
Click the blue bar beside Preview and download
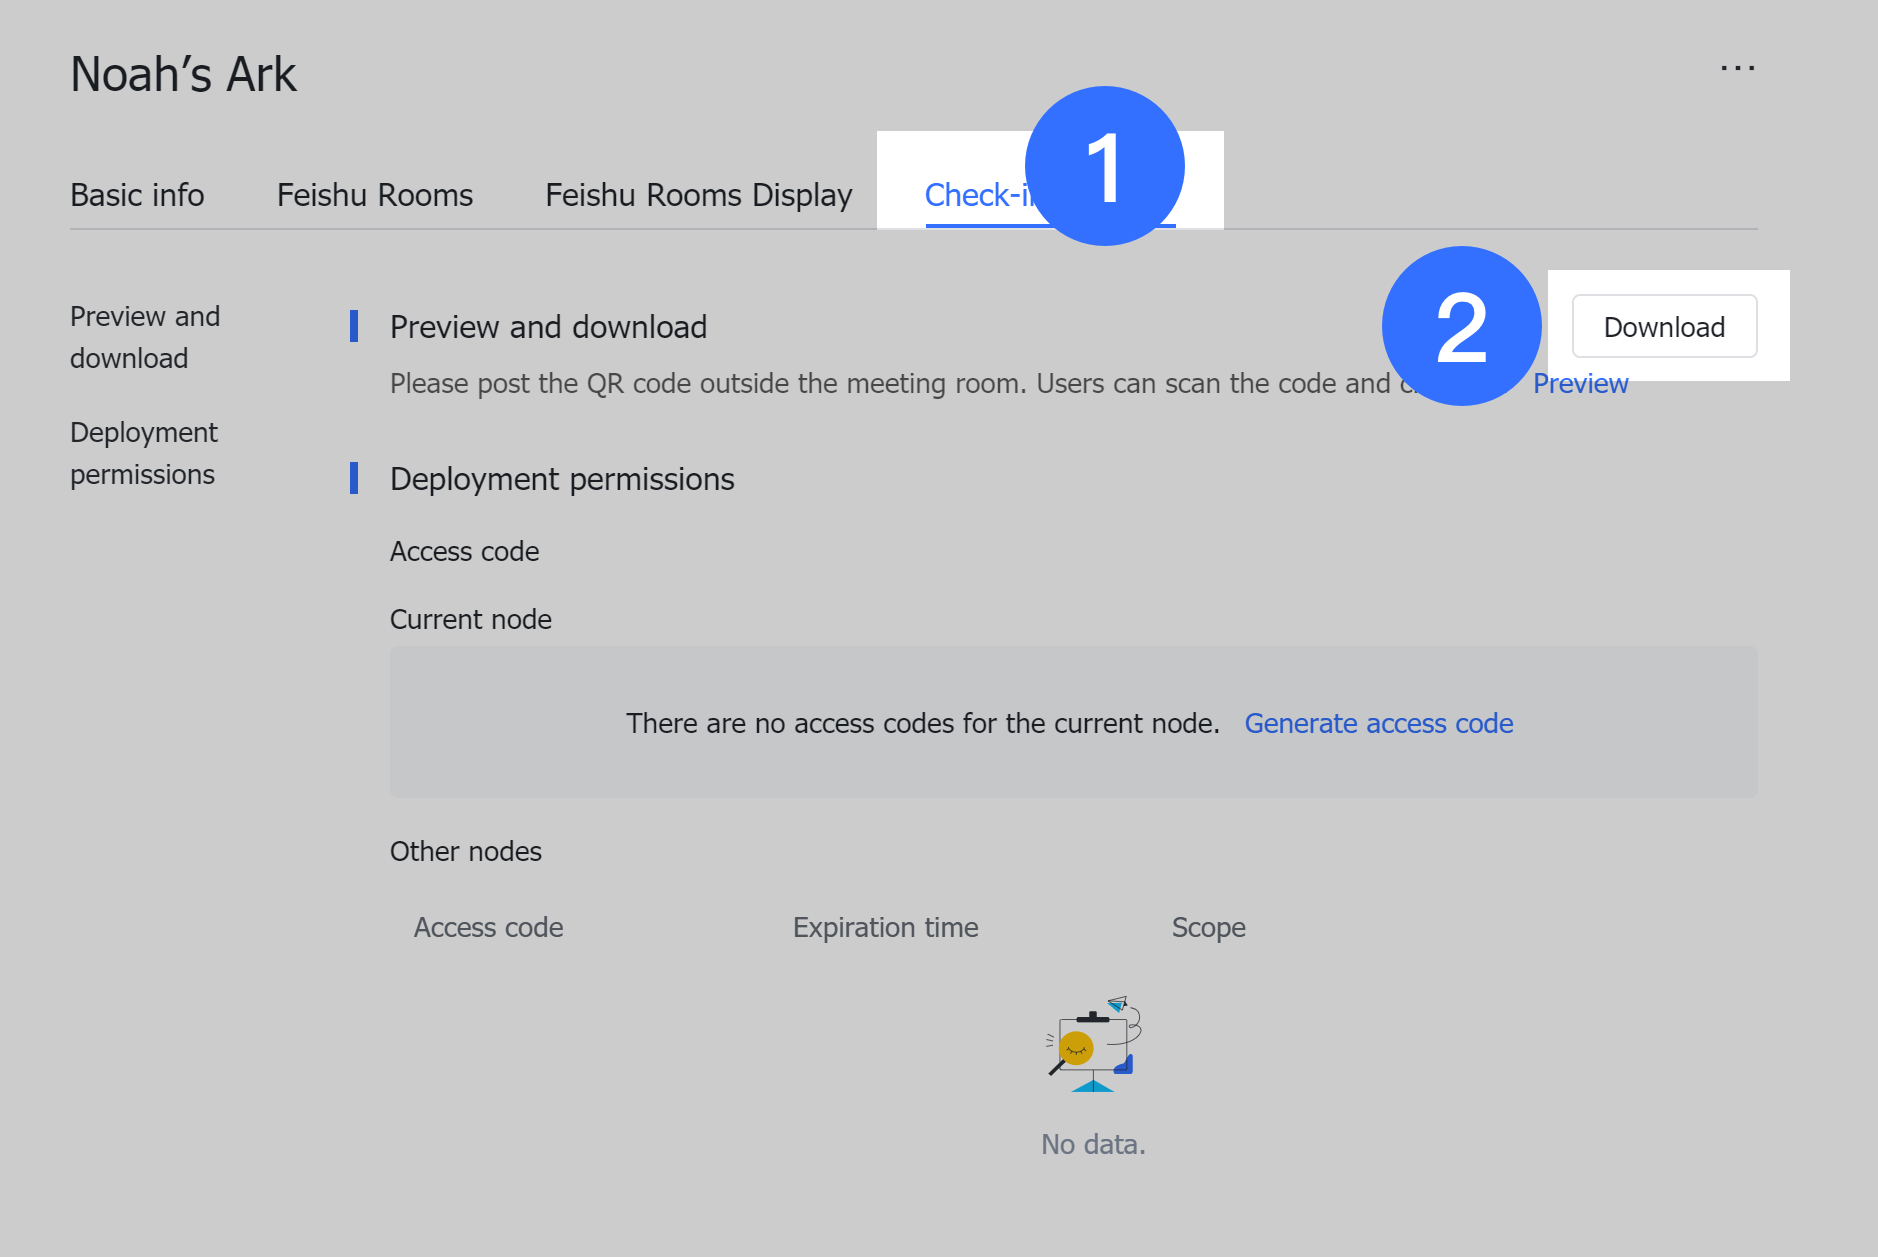click(x=355, y=327)
